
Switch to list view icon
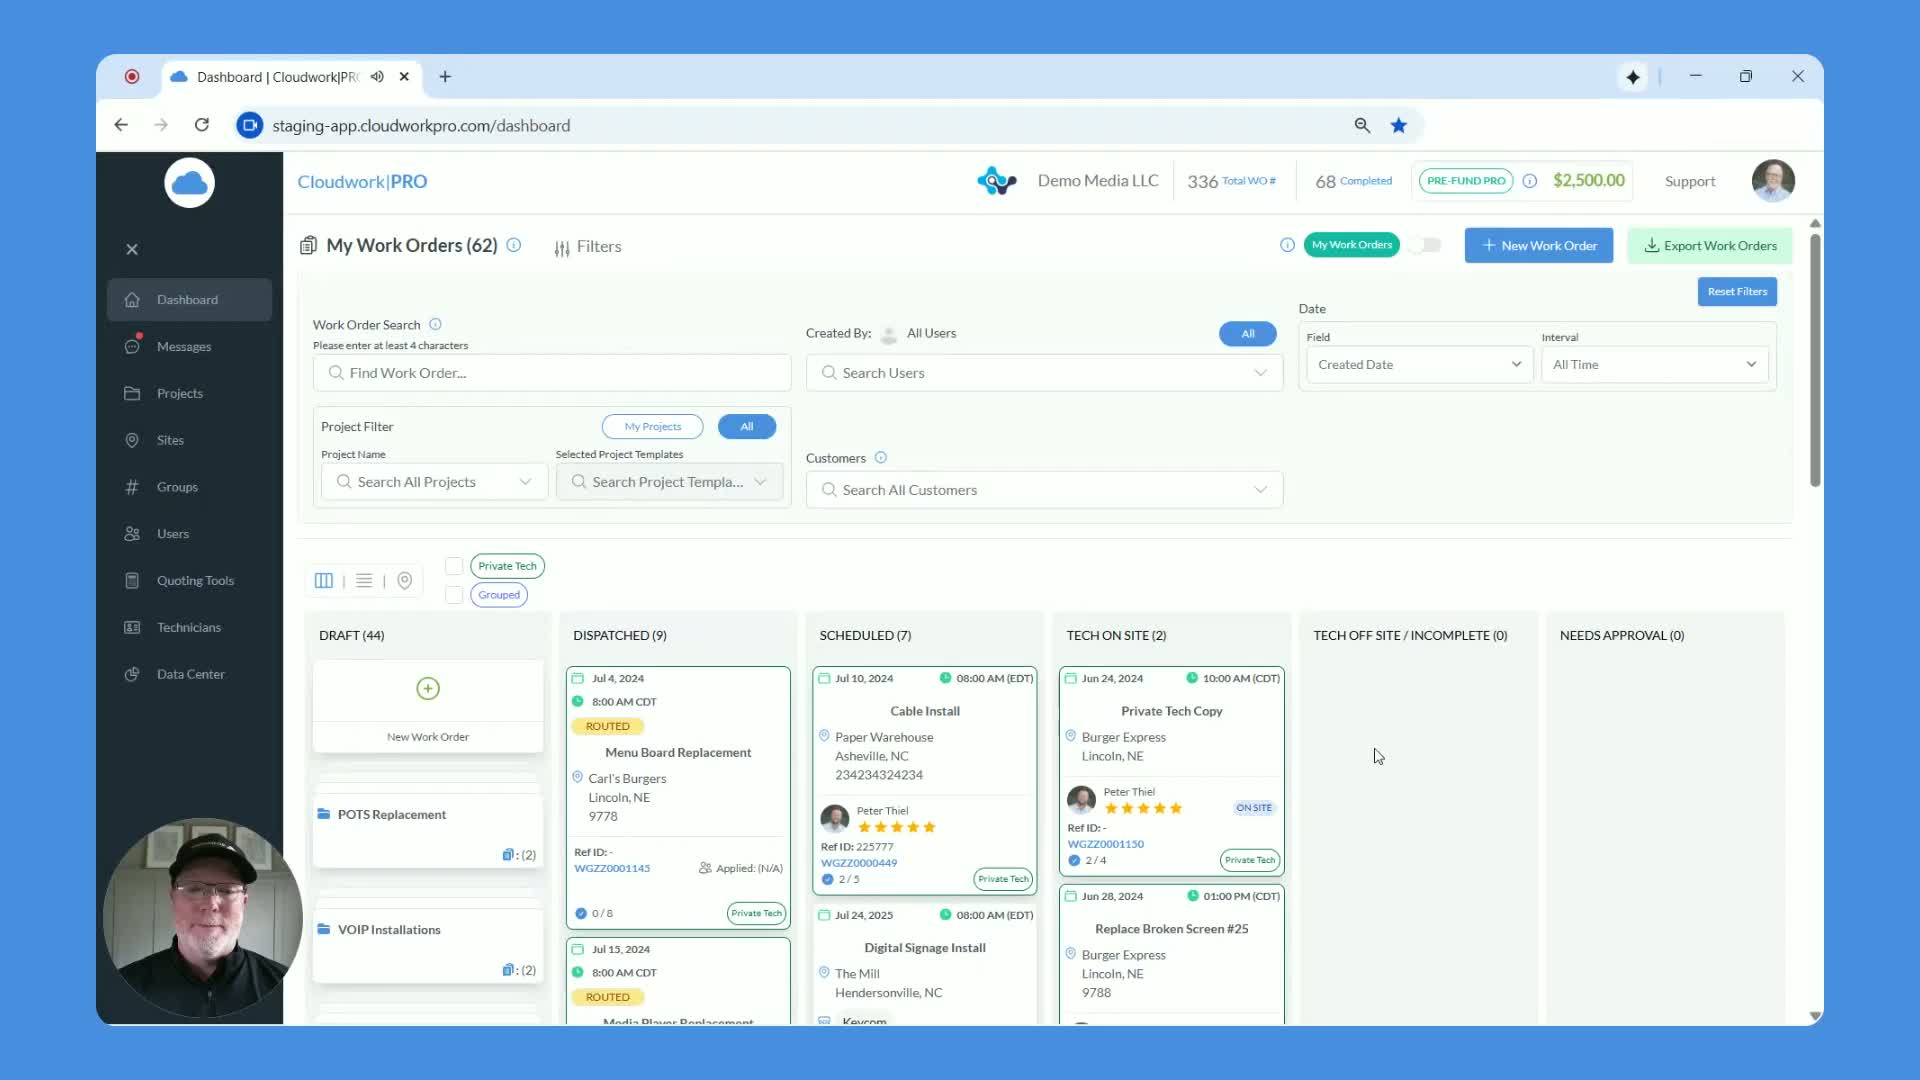point(364,581)
